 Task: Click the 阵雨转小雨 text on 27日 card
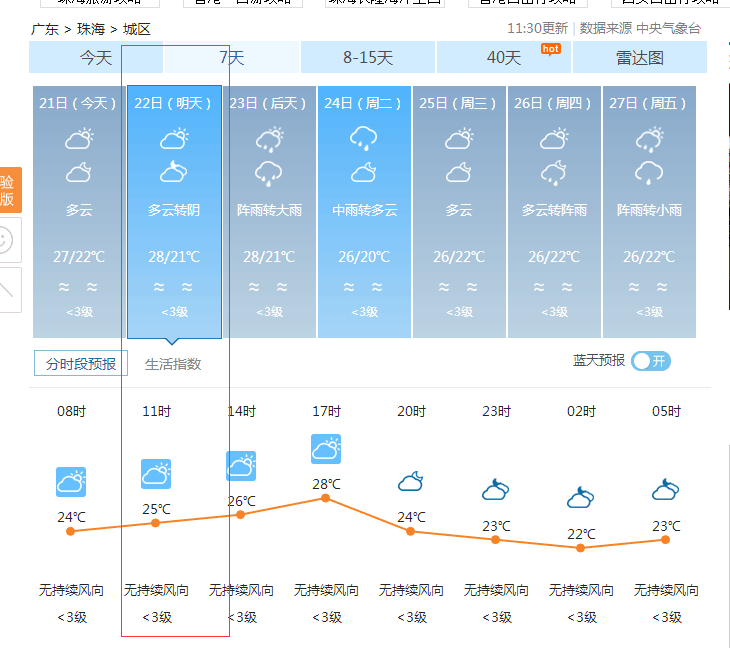649,210
